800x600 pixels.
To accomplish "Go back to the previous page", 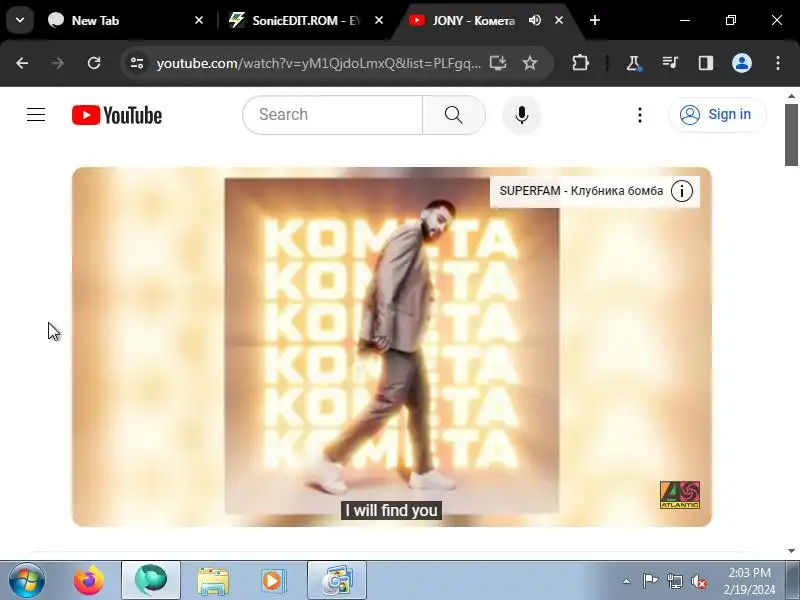I will (22, 63).
